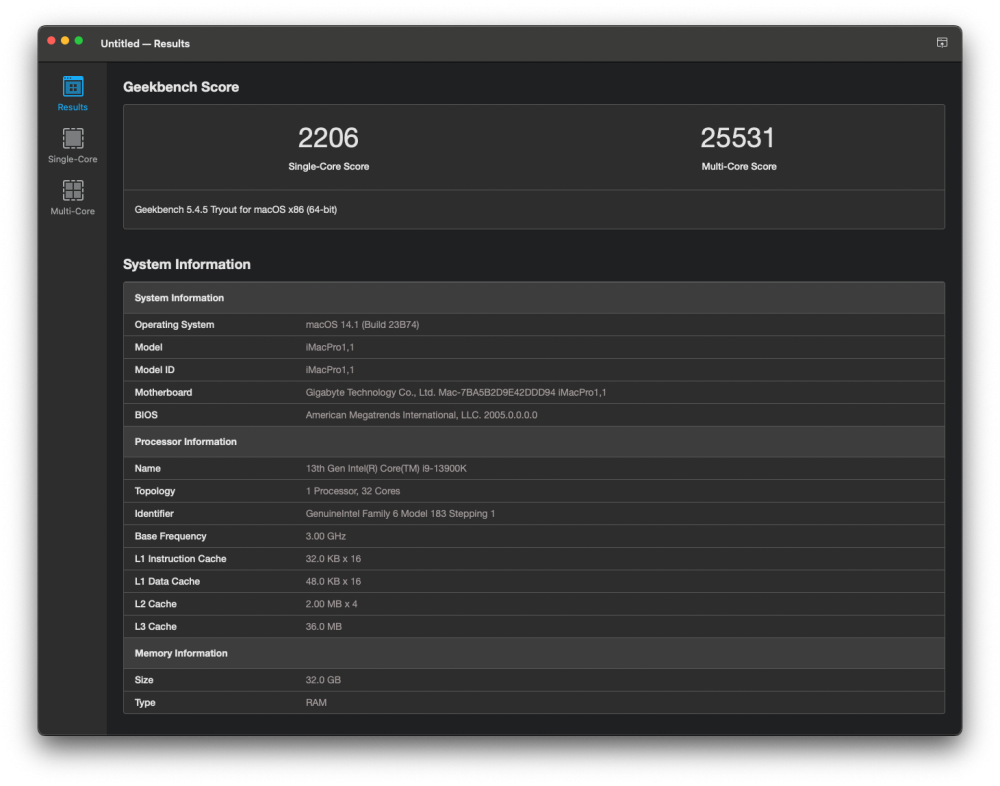Click the 'macOS 14.1 (Build 23B74)' value
1000x786 pixels.
click(x=362, y=325)
